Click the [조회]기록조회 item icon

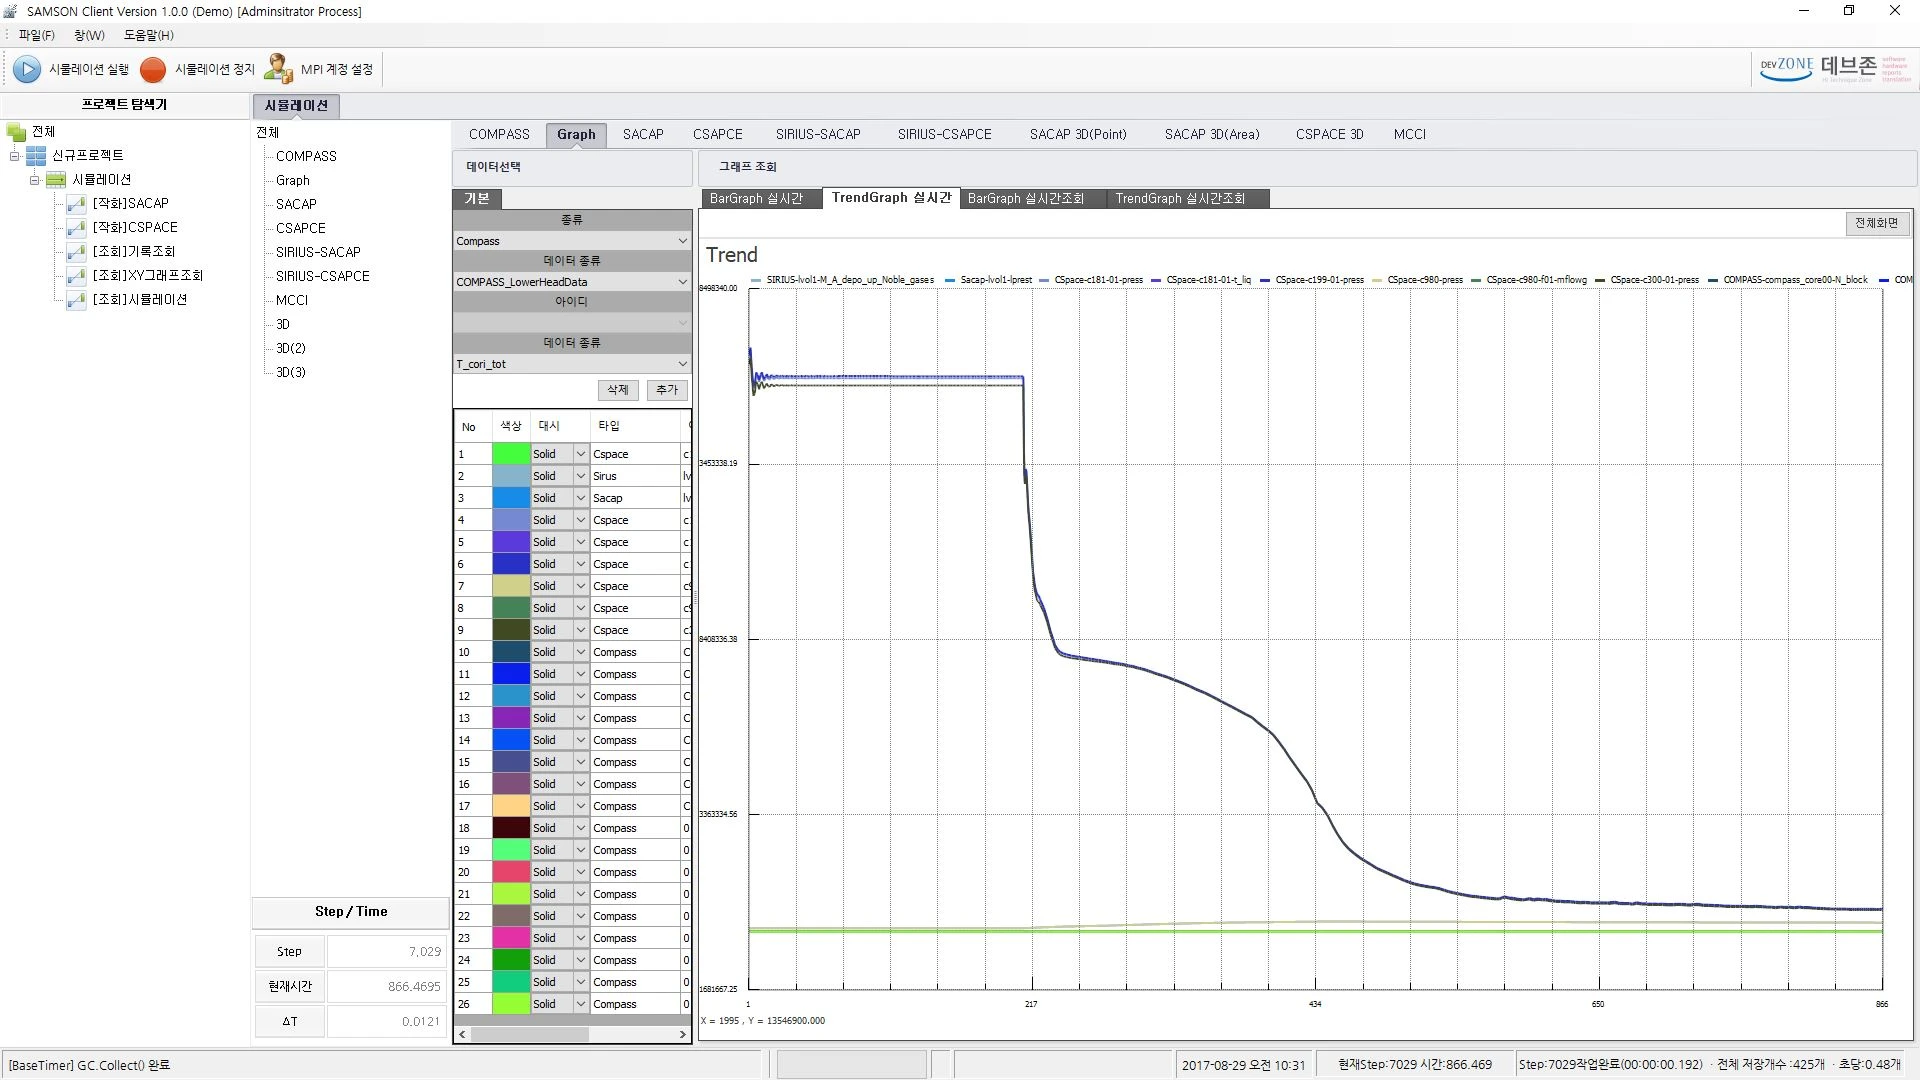click(76, 252)
